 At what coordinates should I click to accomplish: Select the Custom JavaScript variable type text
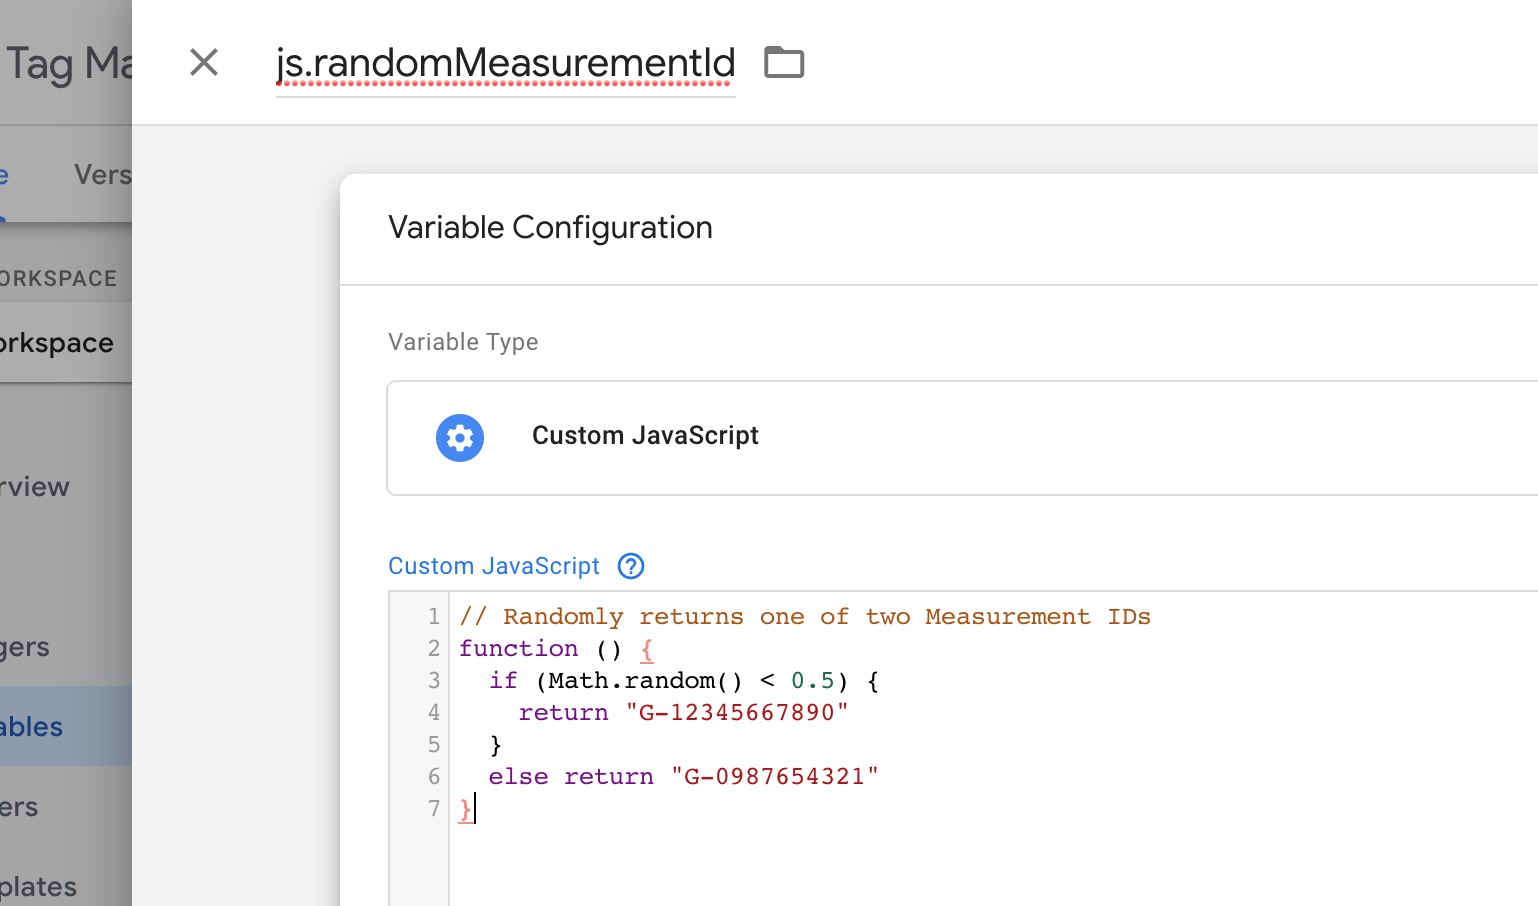(645, 436)
